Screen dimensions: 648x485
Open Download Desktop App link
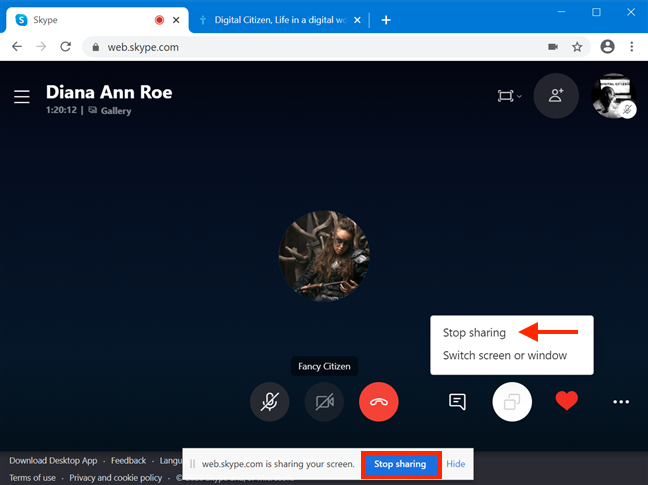pos(53,460)
